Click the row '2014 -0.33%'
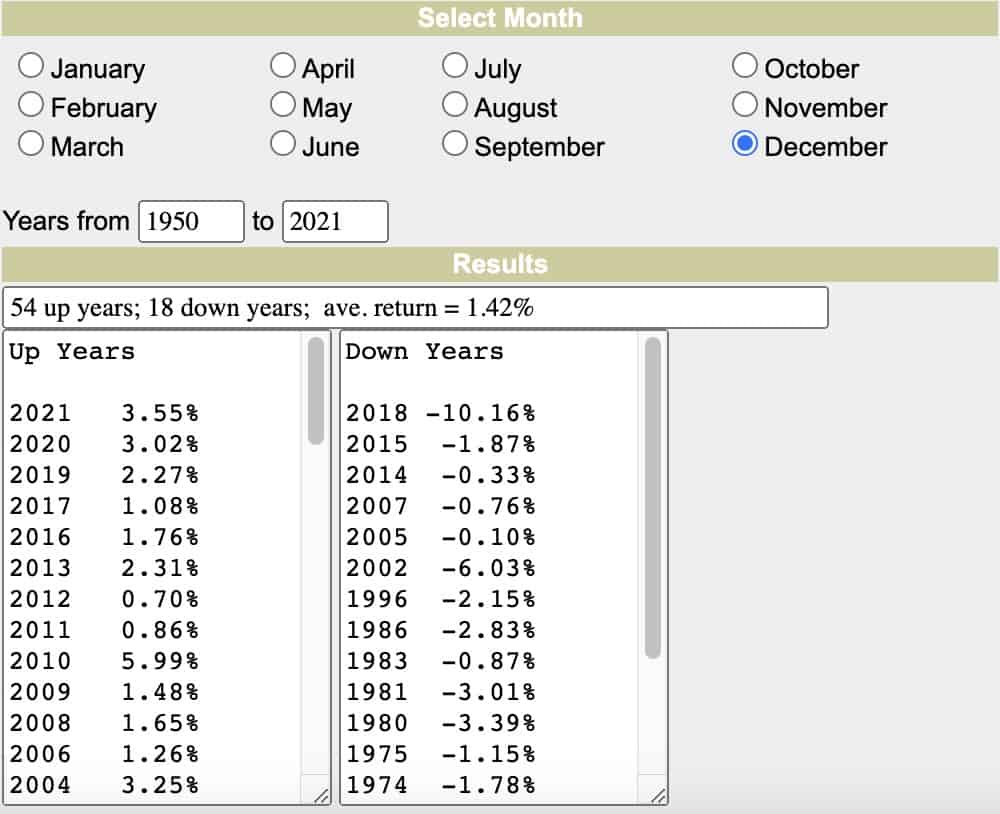Viewport: 1000px width, 814px height. [441, 475]
